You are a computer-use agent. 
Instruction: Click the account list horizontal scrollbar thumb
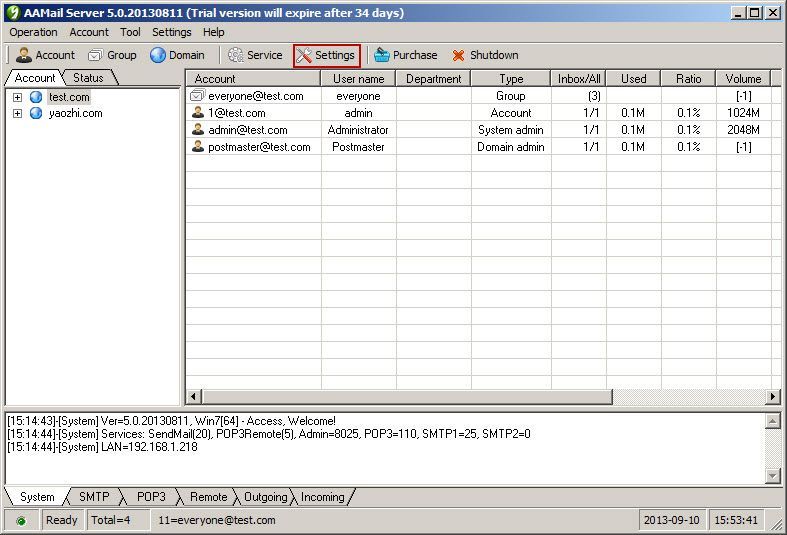(407, 396)
